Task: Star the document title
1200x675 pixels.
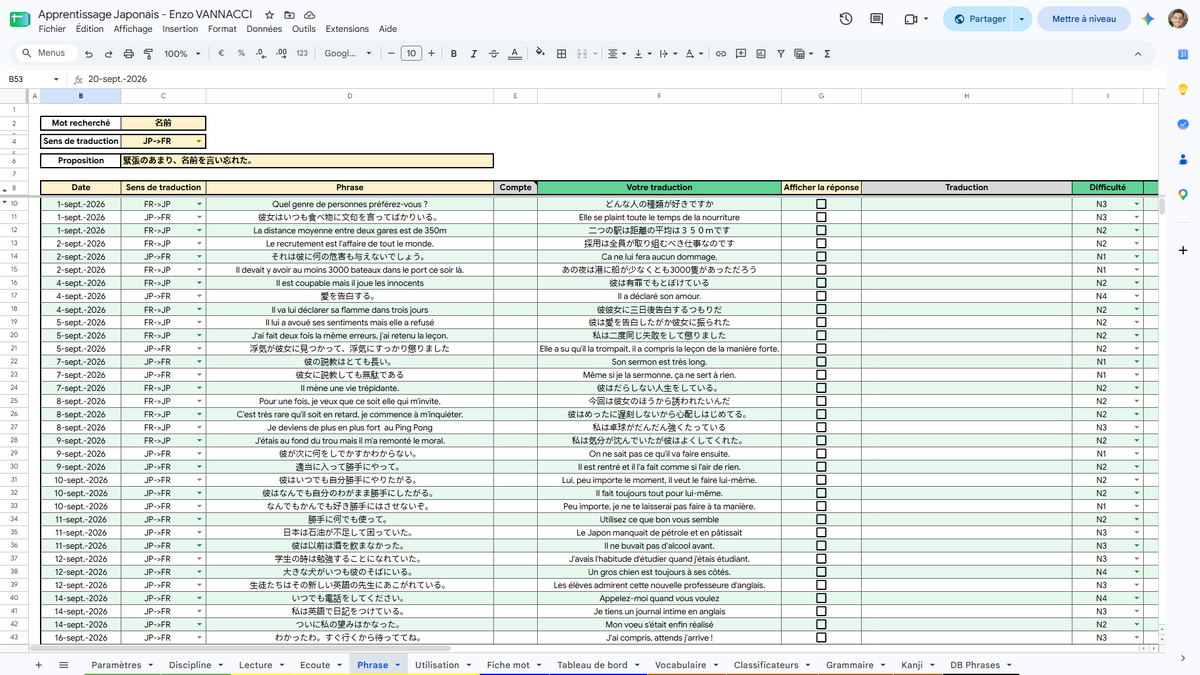Action: (270, 16)
